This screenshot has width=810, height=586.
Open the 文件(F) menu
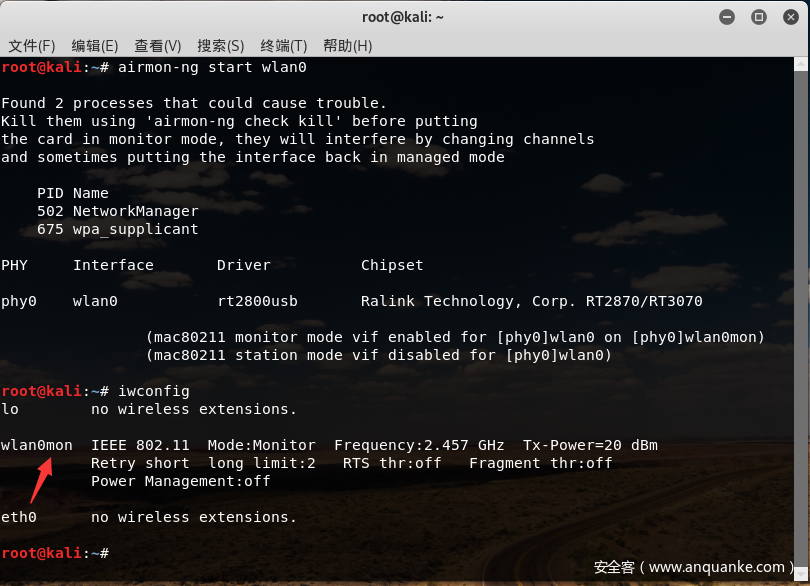32,46
